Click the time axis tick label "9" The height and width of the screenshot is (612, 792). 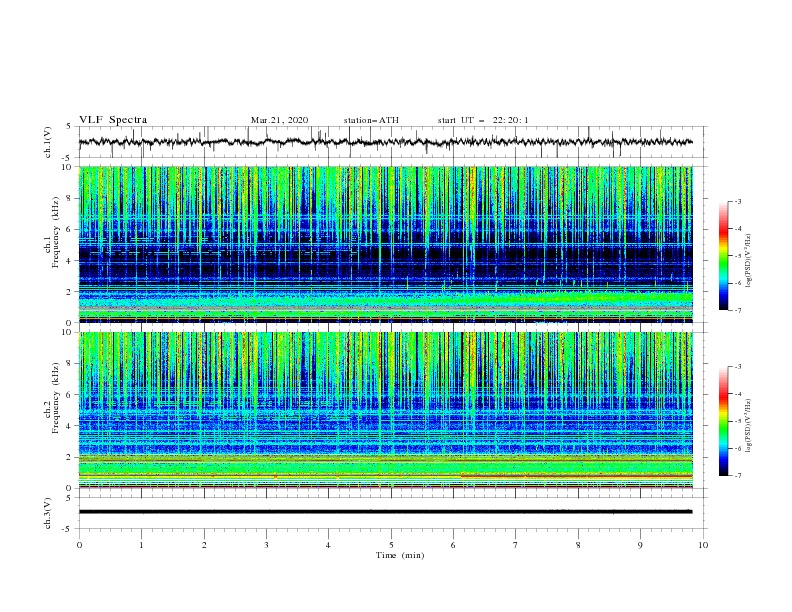[x=640, y=545]
